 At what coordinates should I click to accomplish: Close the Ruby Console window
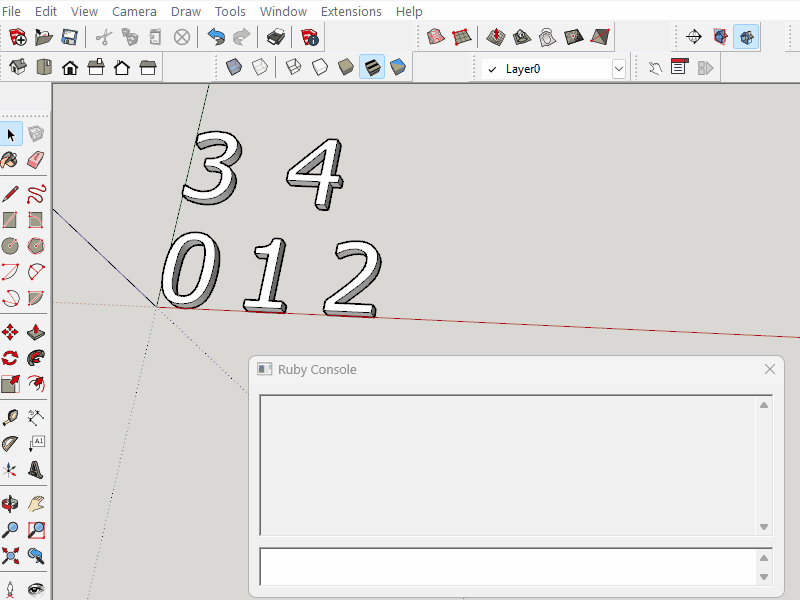770,369
